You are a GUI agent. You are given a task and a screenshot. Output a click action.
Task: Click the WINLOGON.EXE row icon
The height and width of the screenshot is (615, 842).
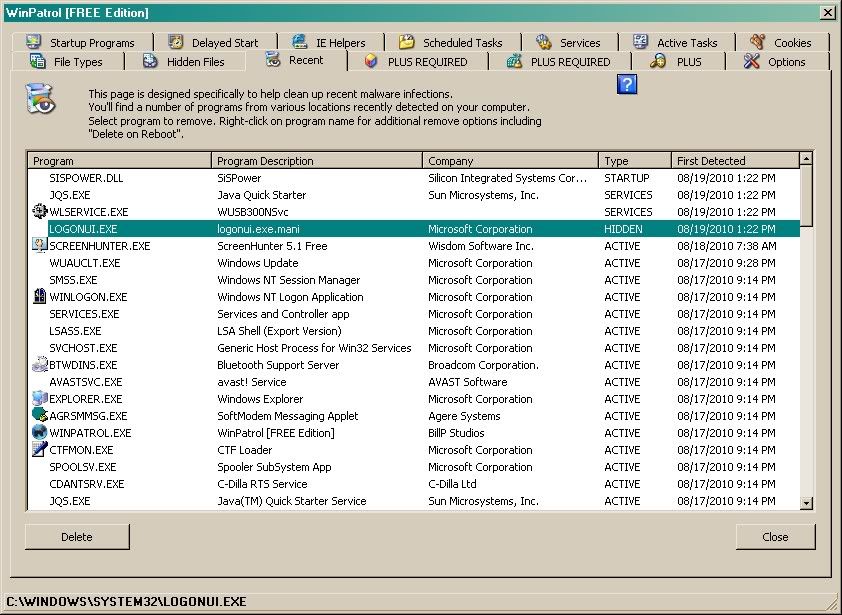[40, 296]
